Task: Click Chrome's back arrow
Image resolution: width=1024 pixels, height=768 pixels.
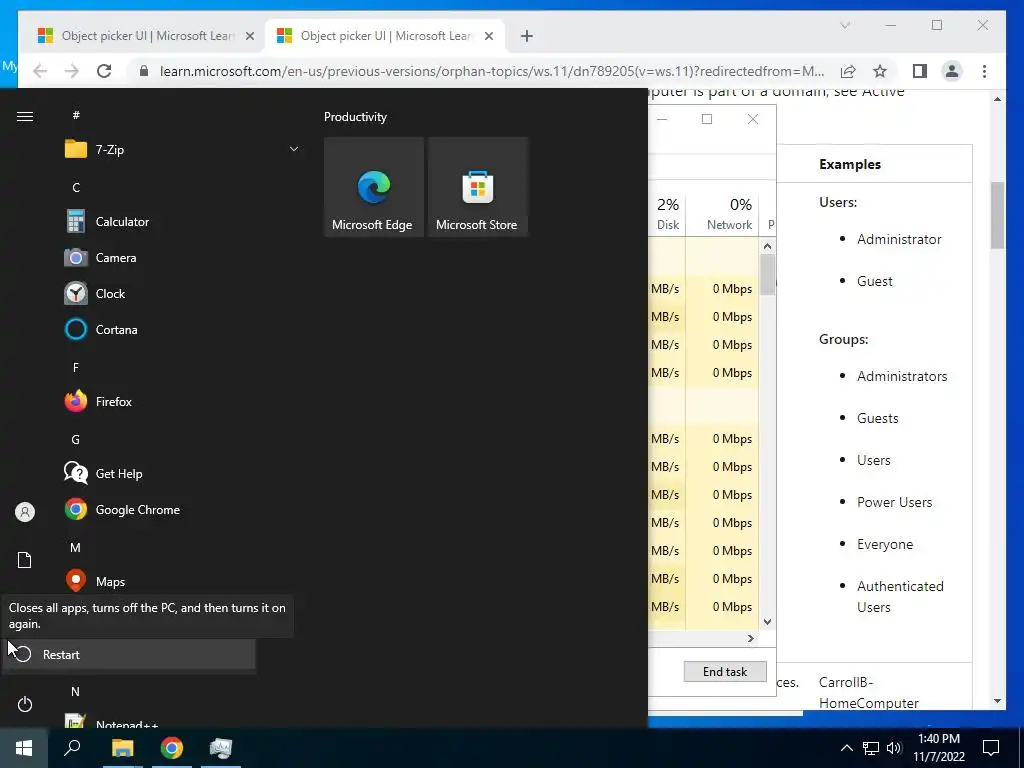Action: pyautogui.click(x=40, y=71)
